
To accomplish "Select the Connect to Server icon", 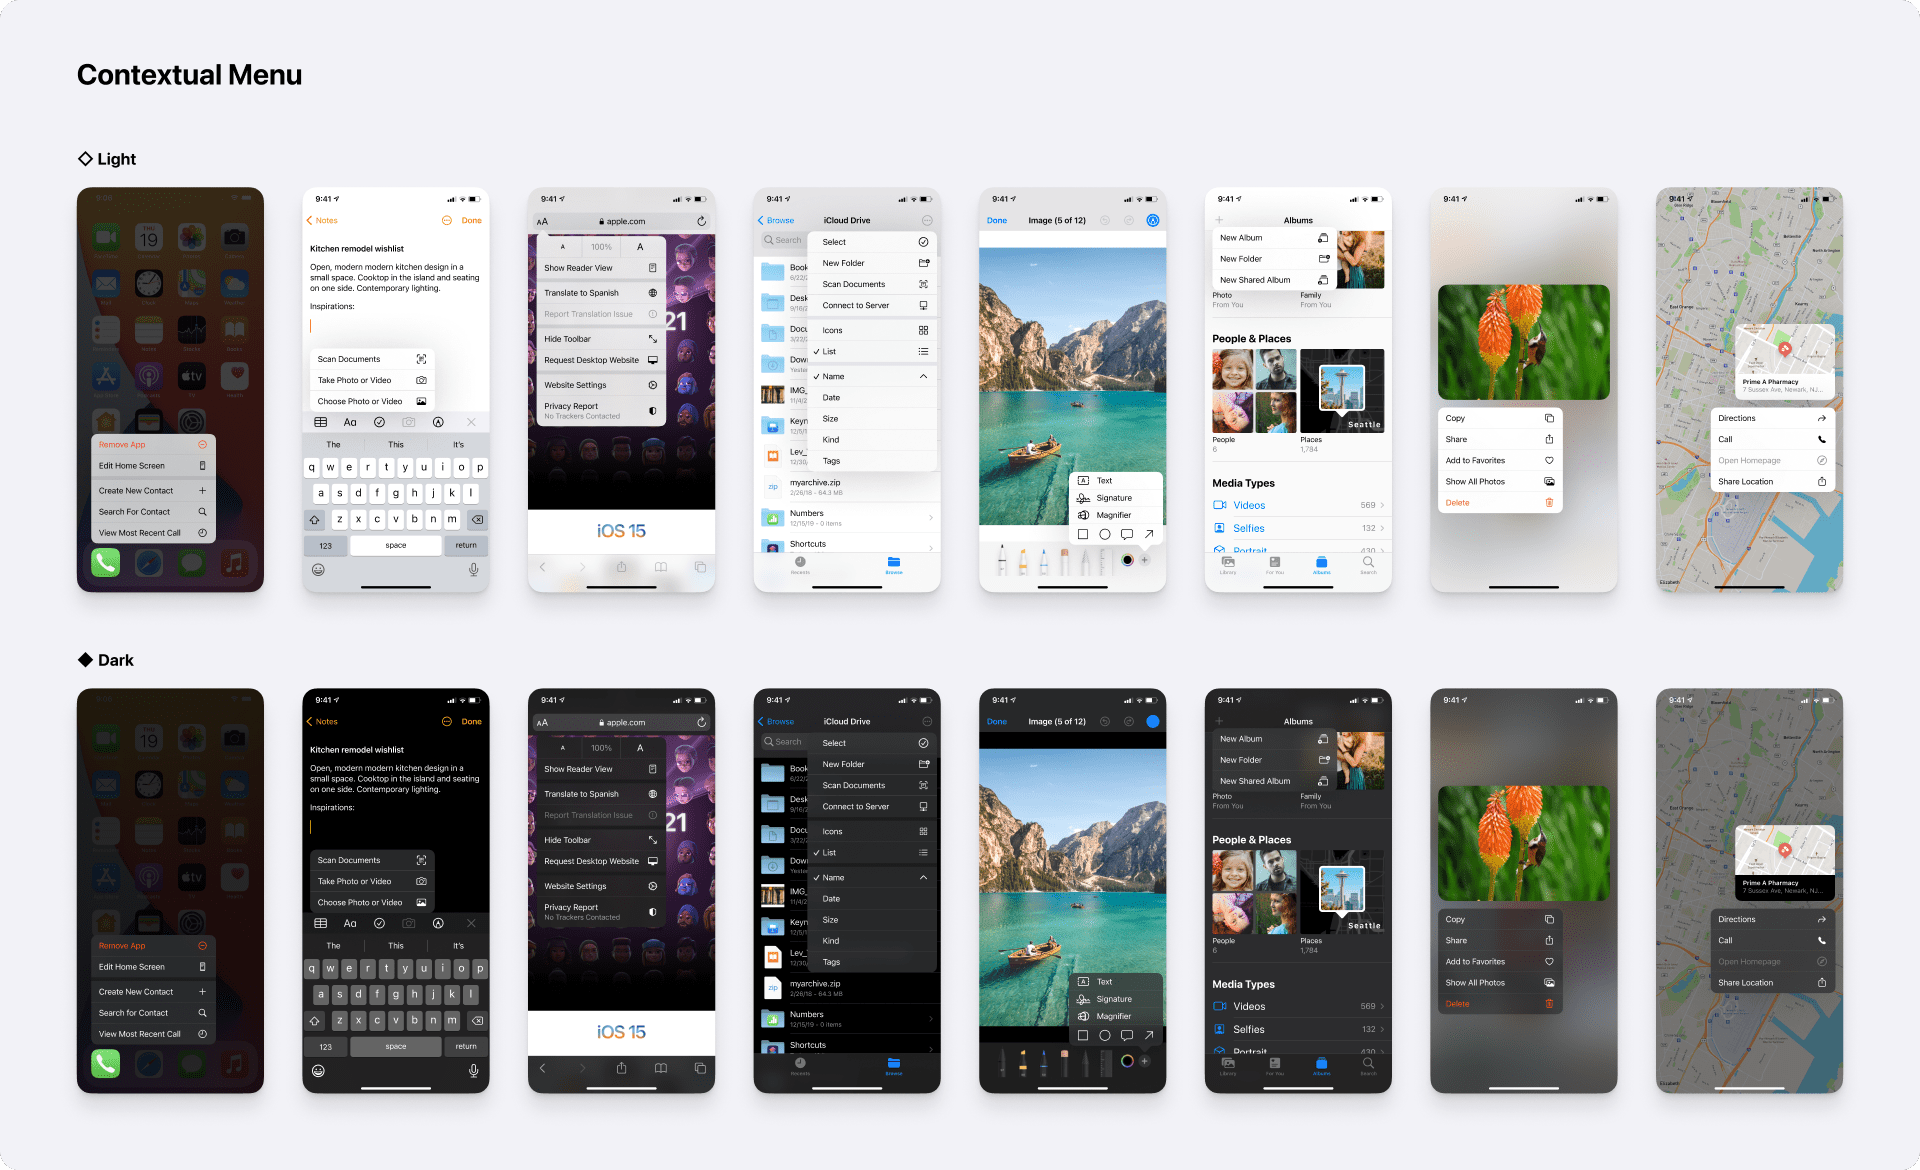I will click(x=924, y=306).
